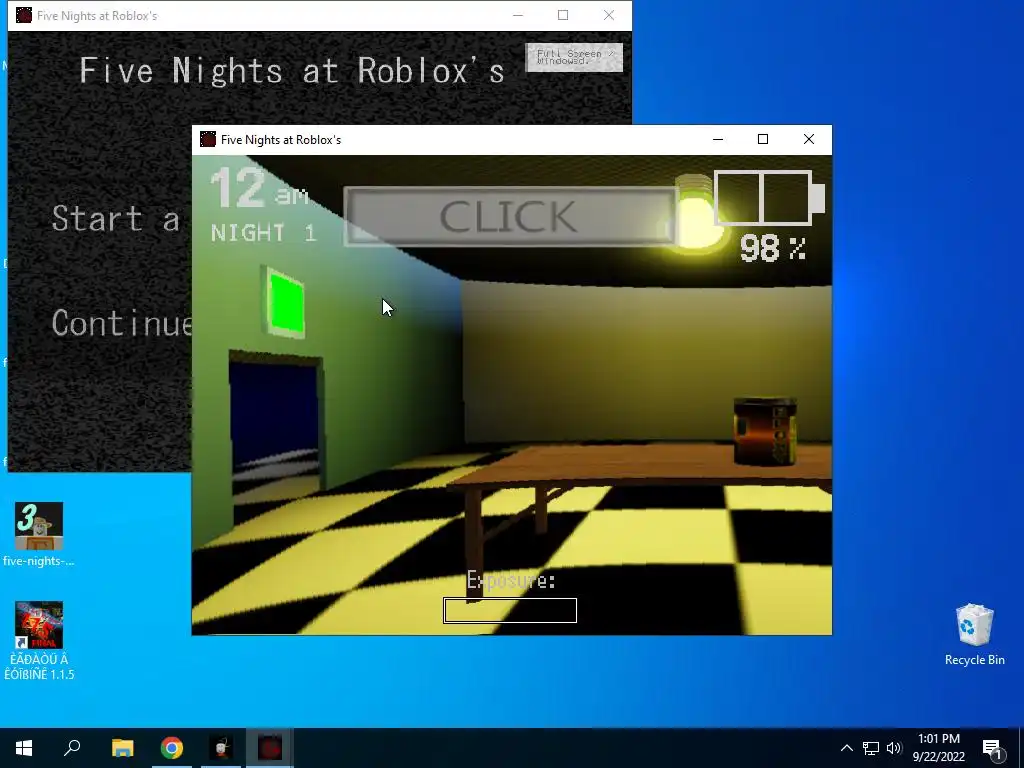The image size is (1024, 768).
Task: Click the back window title bar app icon
Action: coord(24,15)
